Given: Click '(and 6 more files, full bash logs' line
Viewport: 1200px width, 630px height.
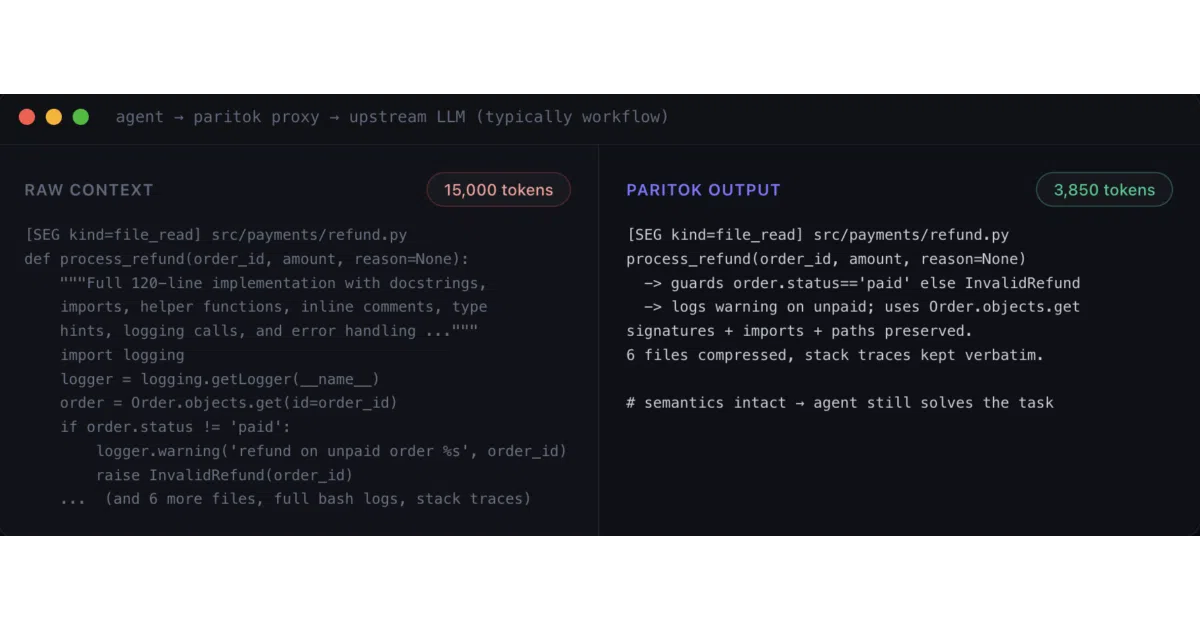Looking at the screenshot, I should pos(295,499).
